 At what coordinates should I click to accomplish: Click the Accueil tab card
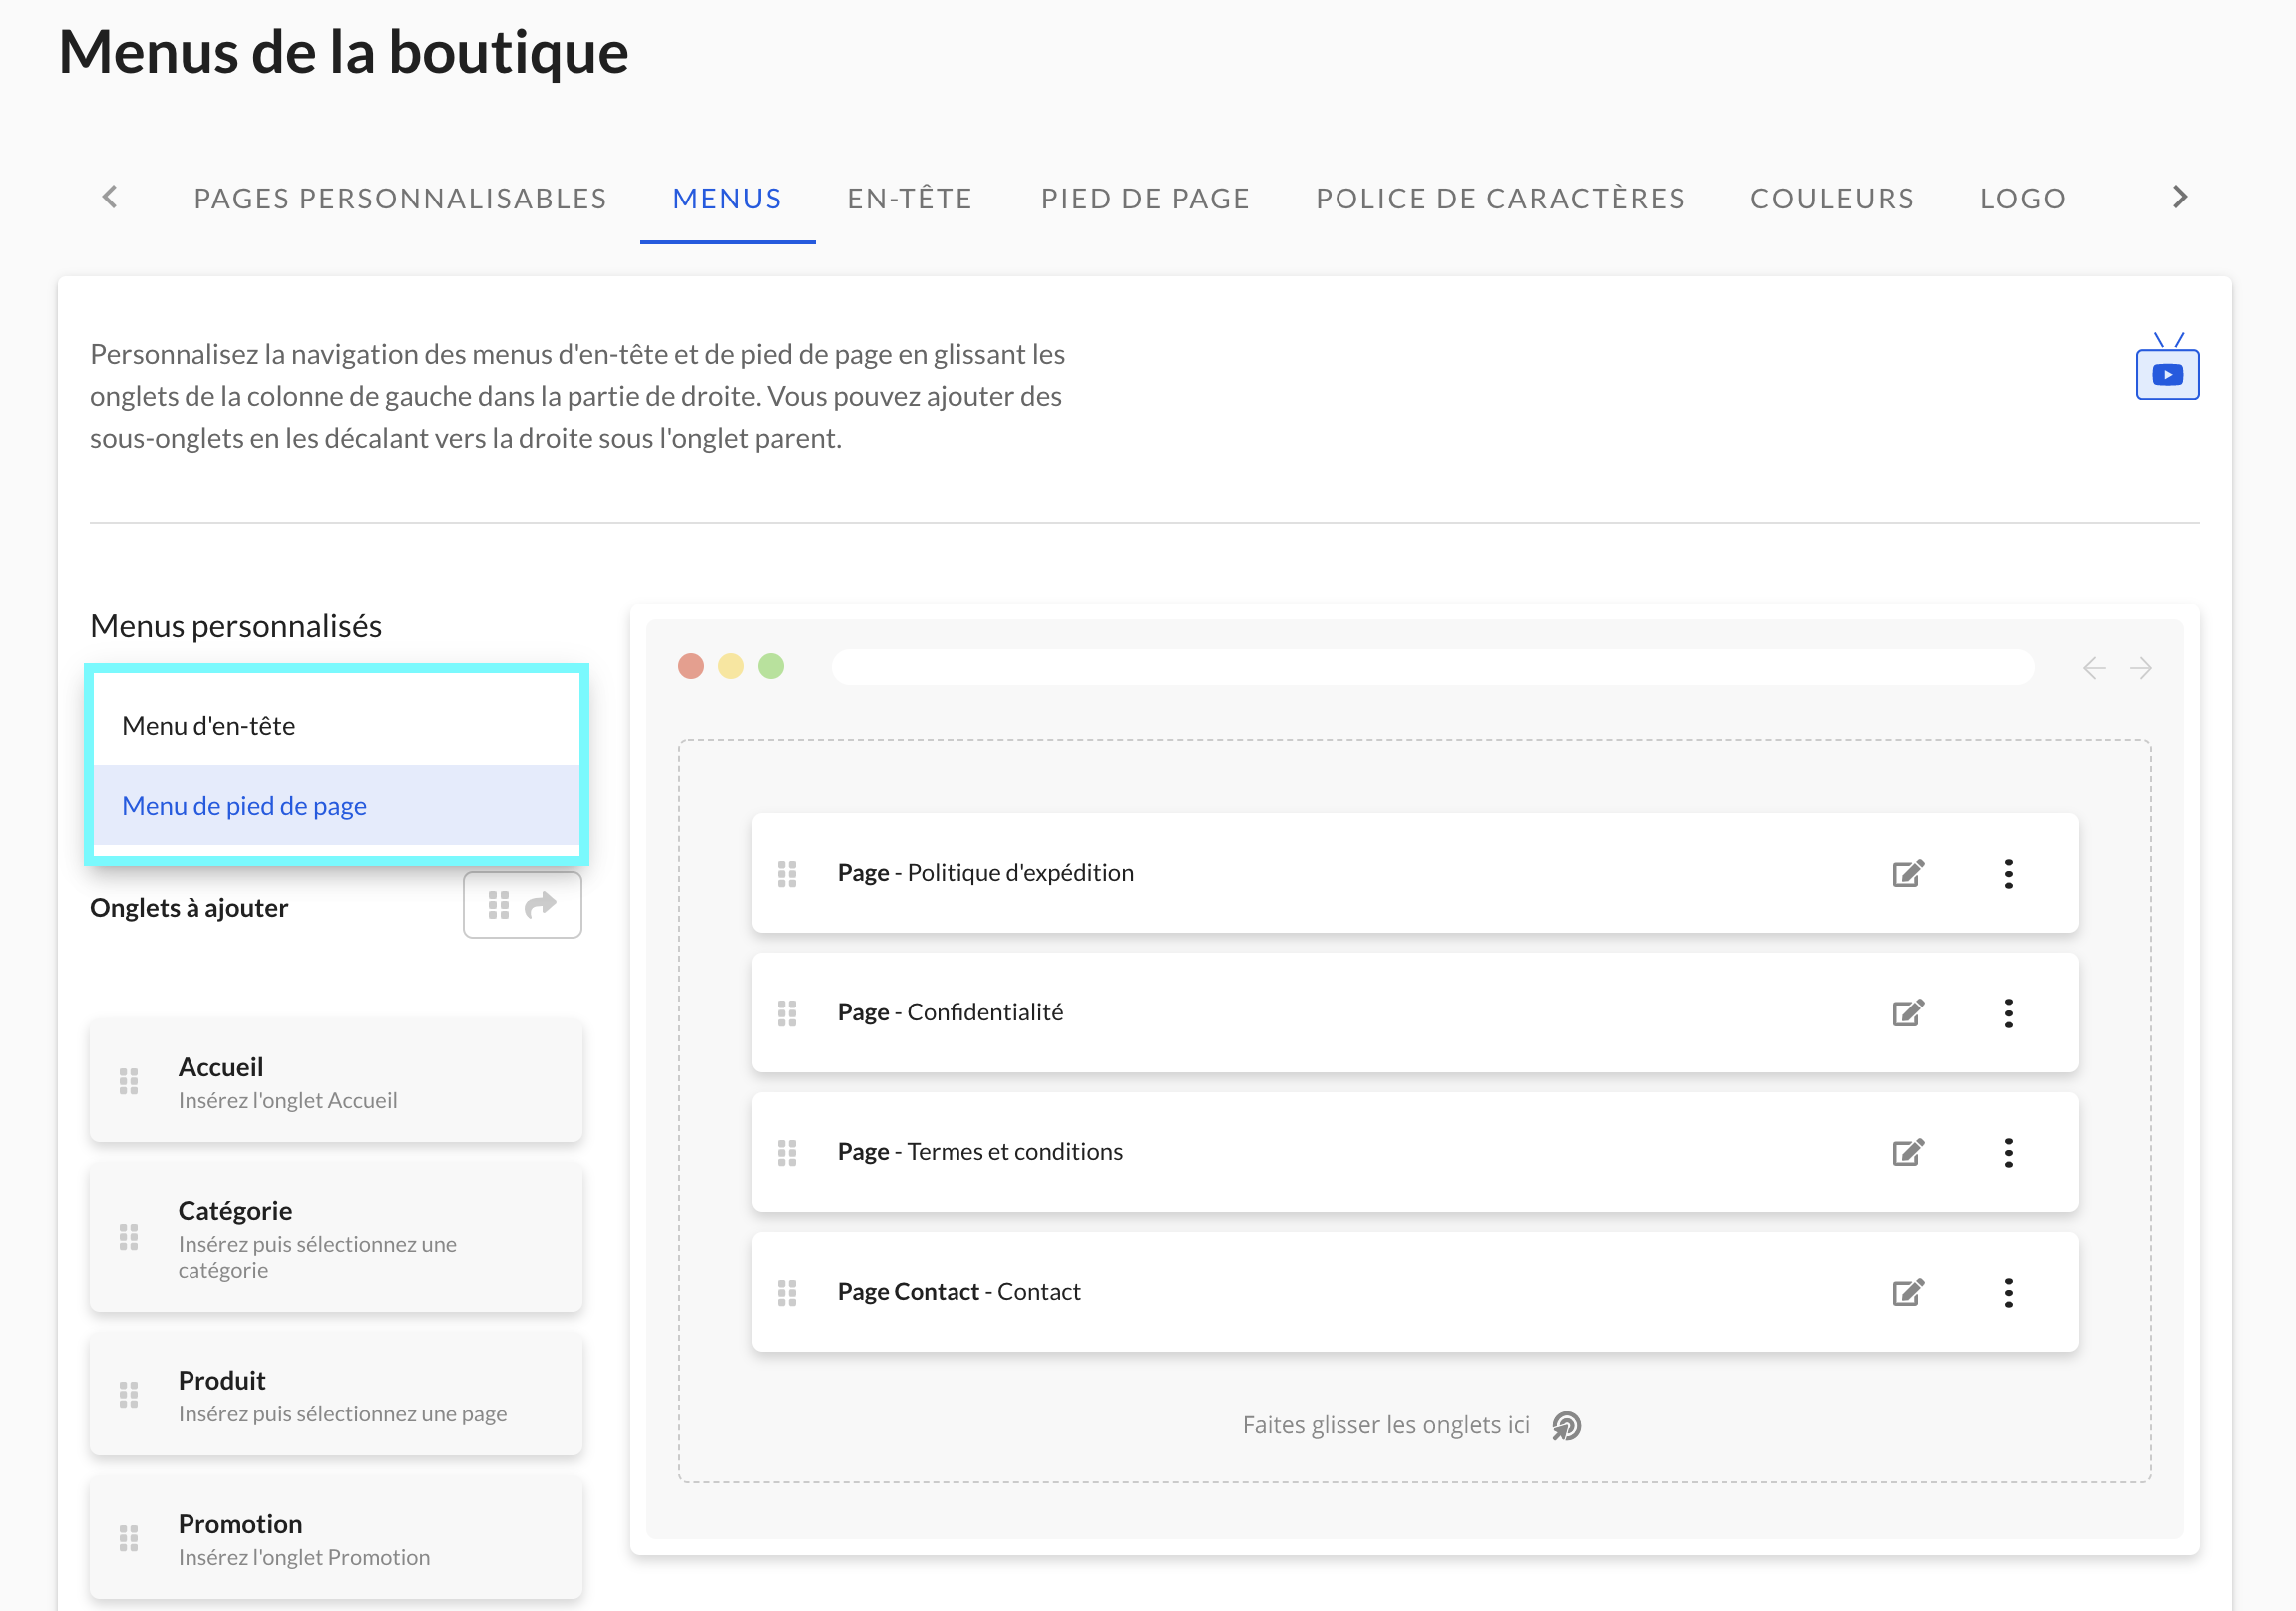336,1081
